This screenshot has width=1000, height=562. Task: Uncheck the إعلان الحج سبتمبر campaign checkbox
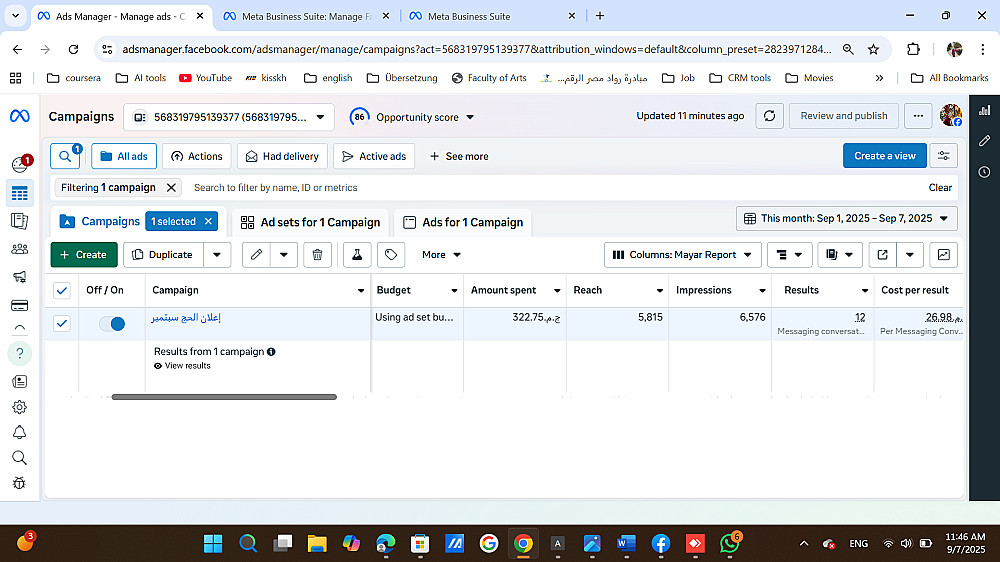(62, 323)
